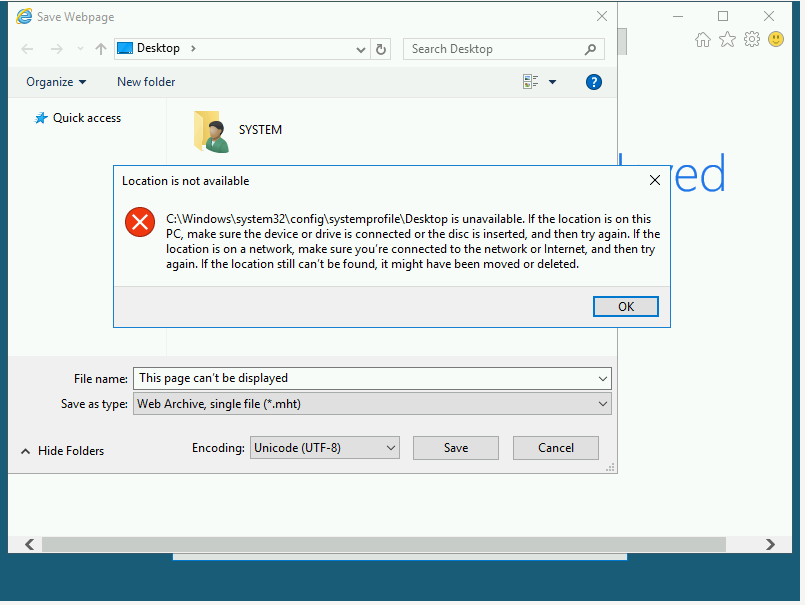805x605 pixels.
Task: Open the File name history dropdown arrow
Action: [602, 379]
